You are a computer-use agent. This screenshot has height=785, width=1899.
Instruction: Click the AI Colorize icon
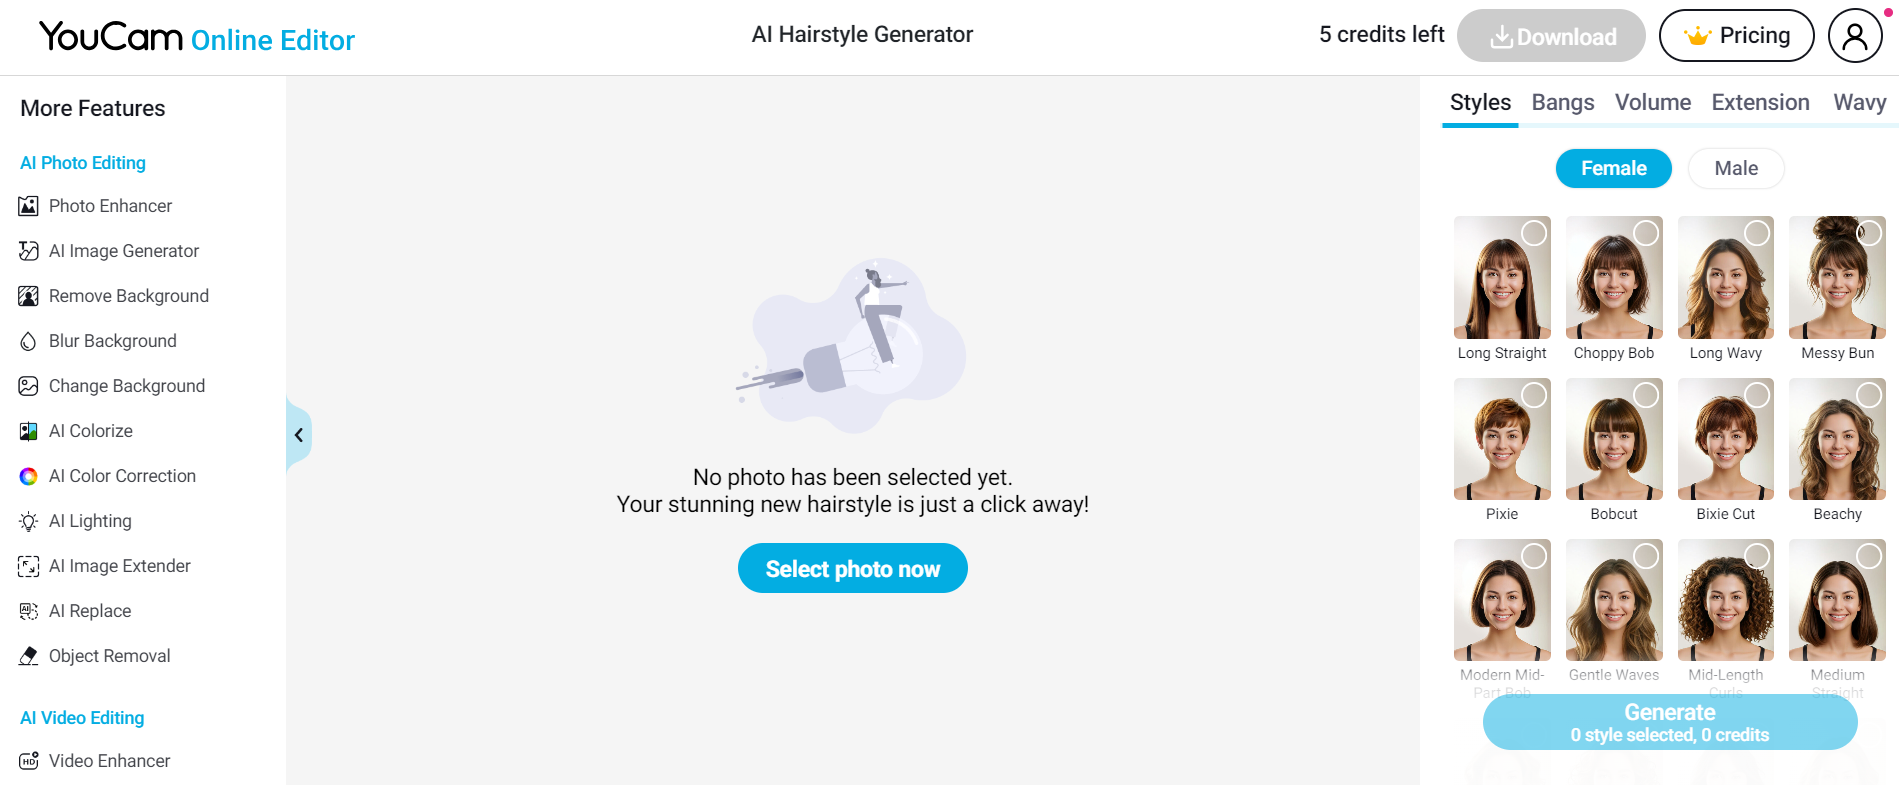[x=28, y=431]
